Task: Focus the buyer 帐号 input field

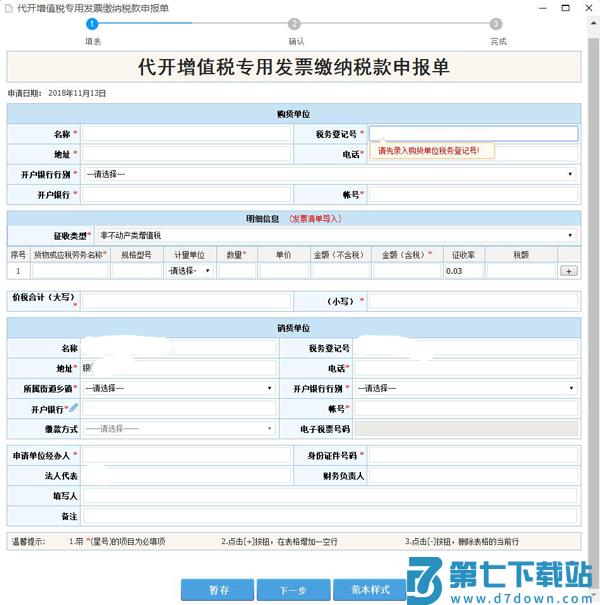Action: click(x=473, y=195)
